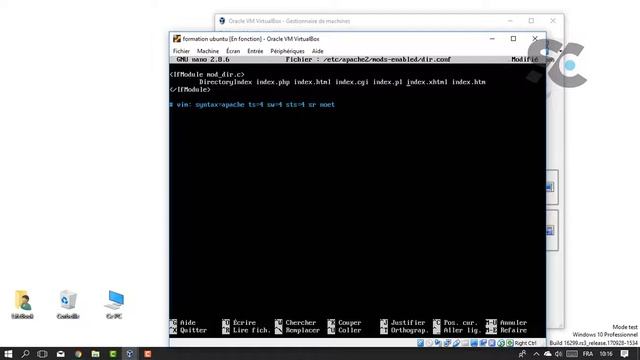Open the Écran menu
The image size is (640, 360).
(x=233, y=51)
